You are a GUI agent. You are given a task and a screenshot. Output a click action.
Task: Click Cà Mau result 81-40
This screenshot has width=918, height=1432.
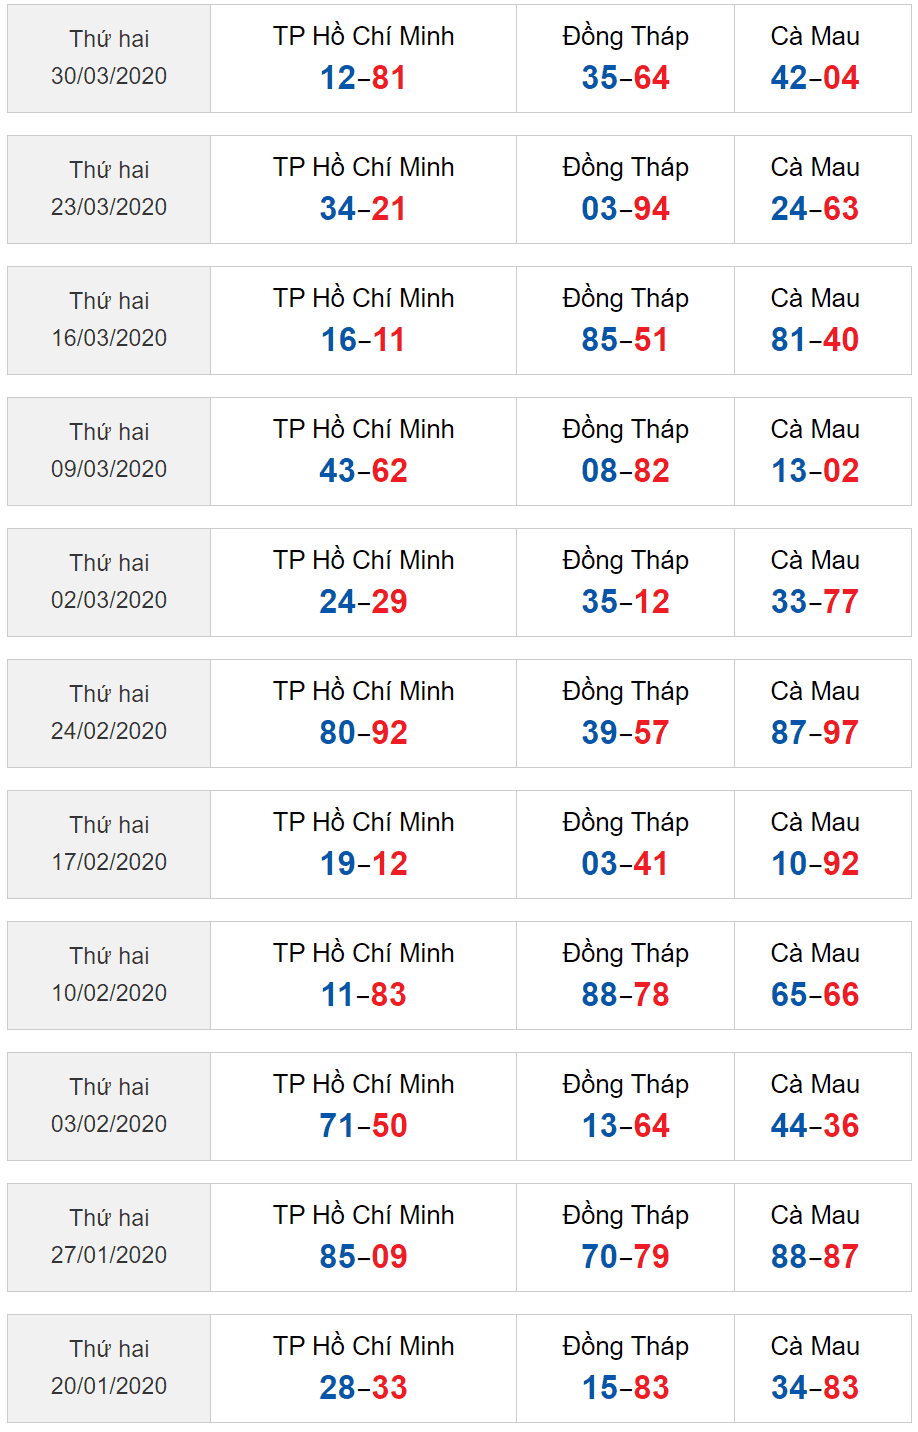pos(815,340)
